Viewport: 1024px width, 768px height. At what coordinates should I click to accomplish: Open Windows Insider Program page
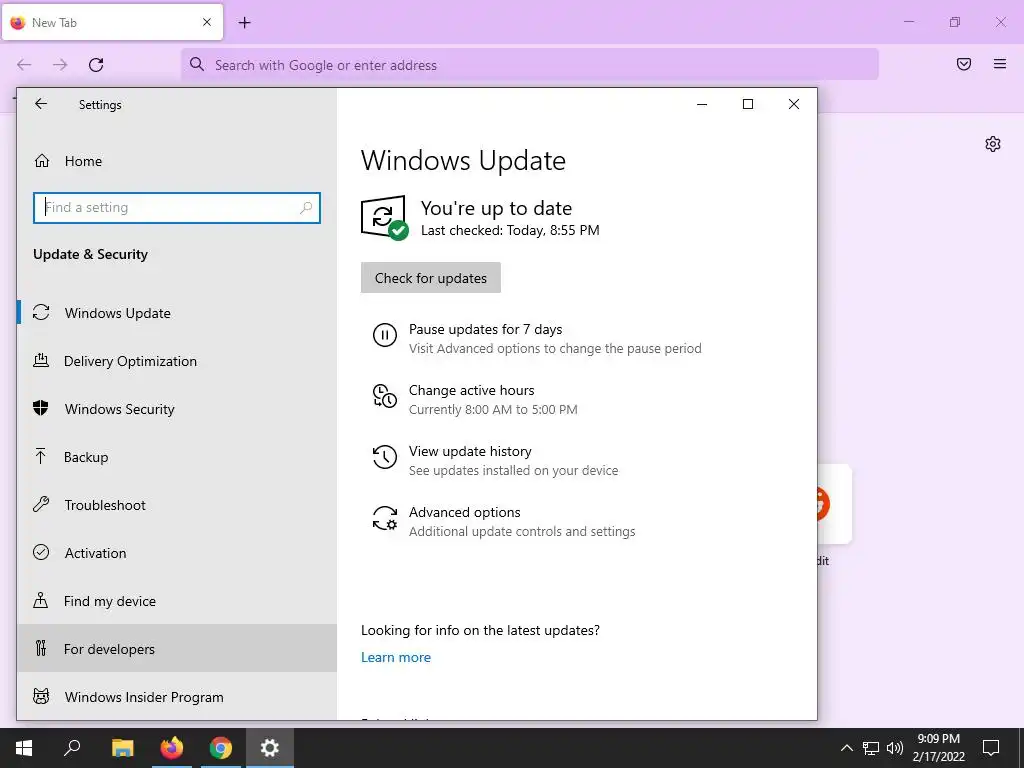point(176,697)
